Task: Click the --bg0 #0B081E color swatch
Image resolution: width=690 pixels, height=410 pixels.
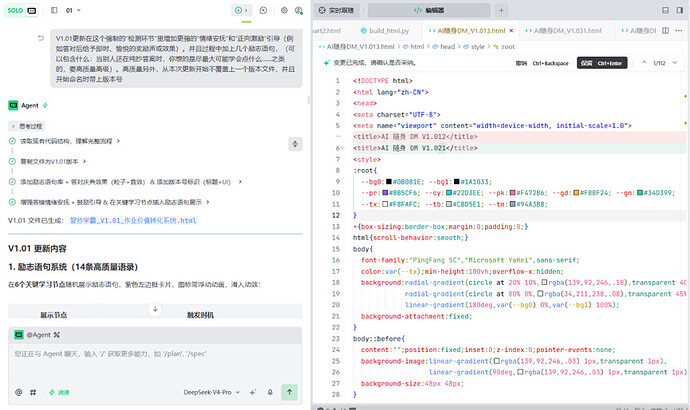Action: (389, 182)
